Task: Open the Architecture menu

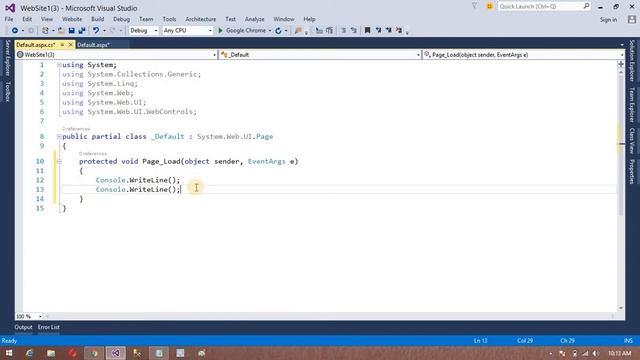Action: (x=200, y=19)
